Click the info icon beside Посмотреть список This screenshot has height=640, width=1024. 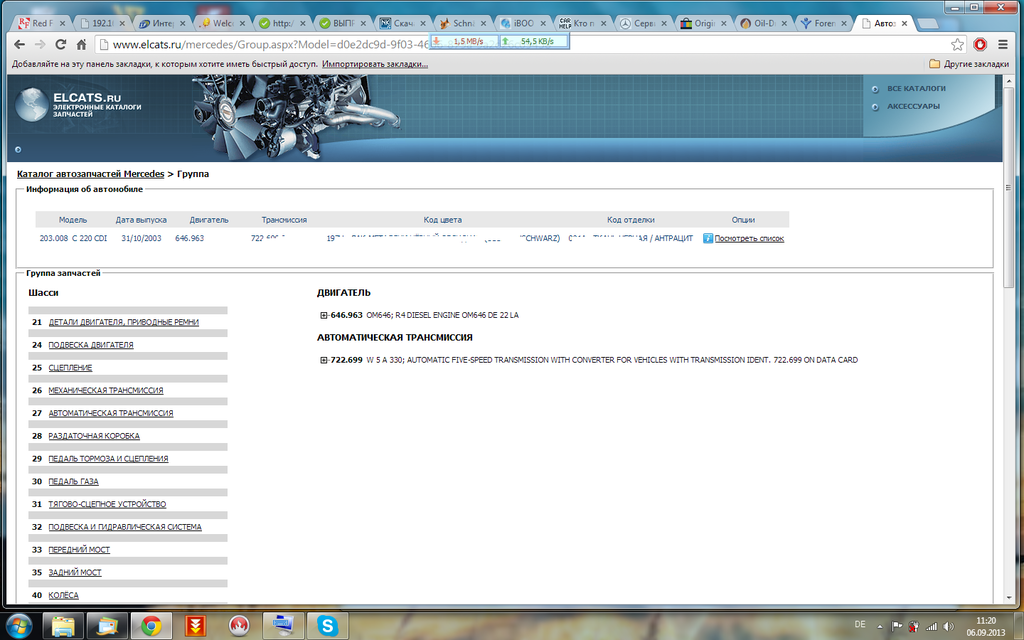708,238
